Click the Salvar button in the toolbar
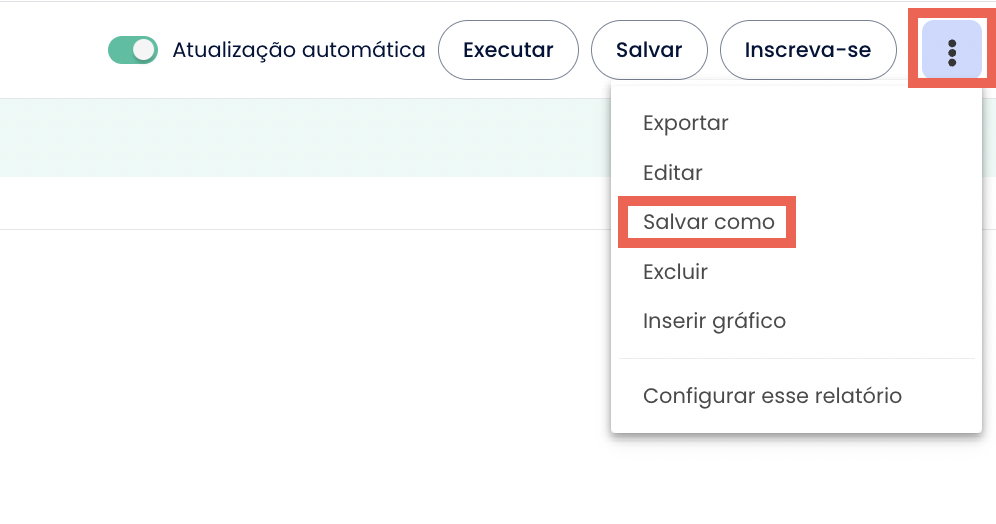The height and width of the screenshot is (524, 996). coord(649,50)
